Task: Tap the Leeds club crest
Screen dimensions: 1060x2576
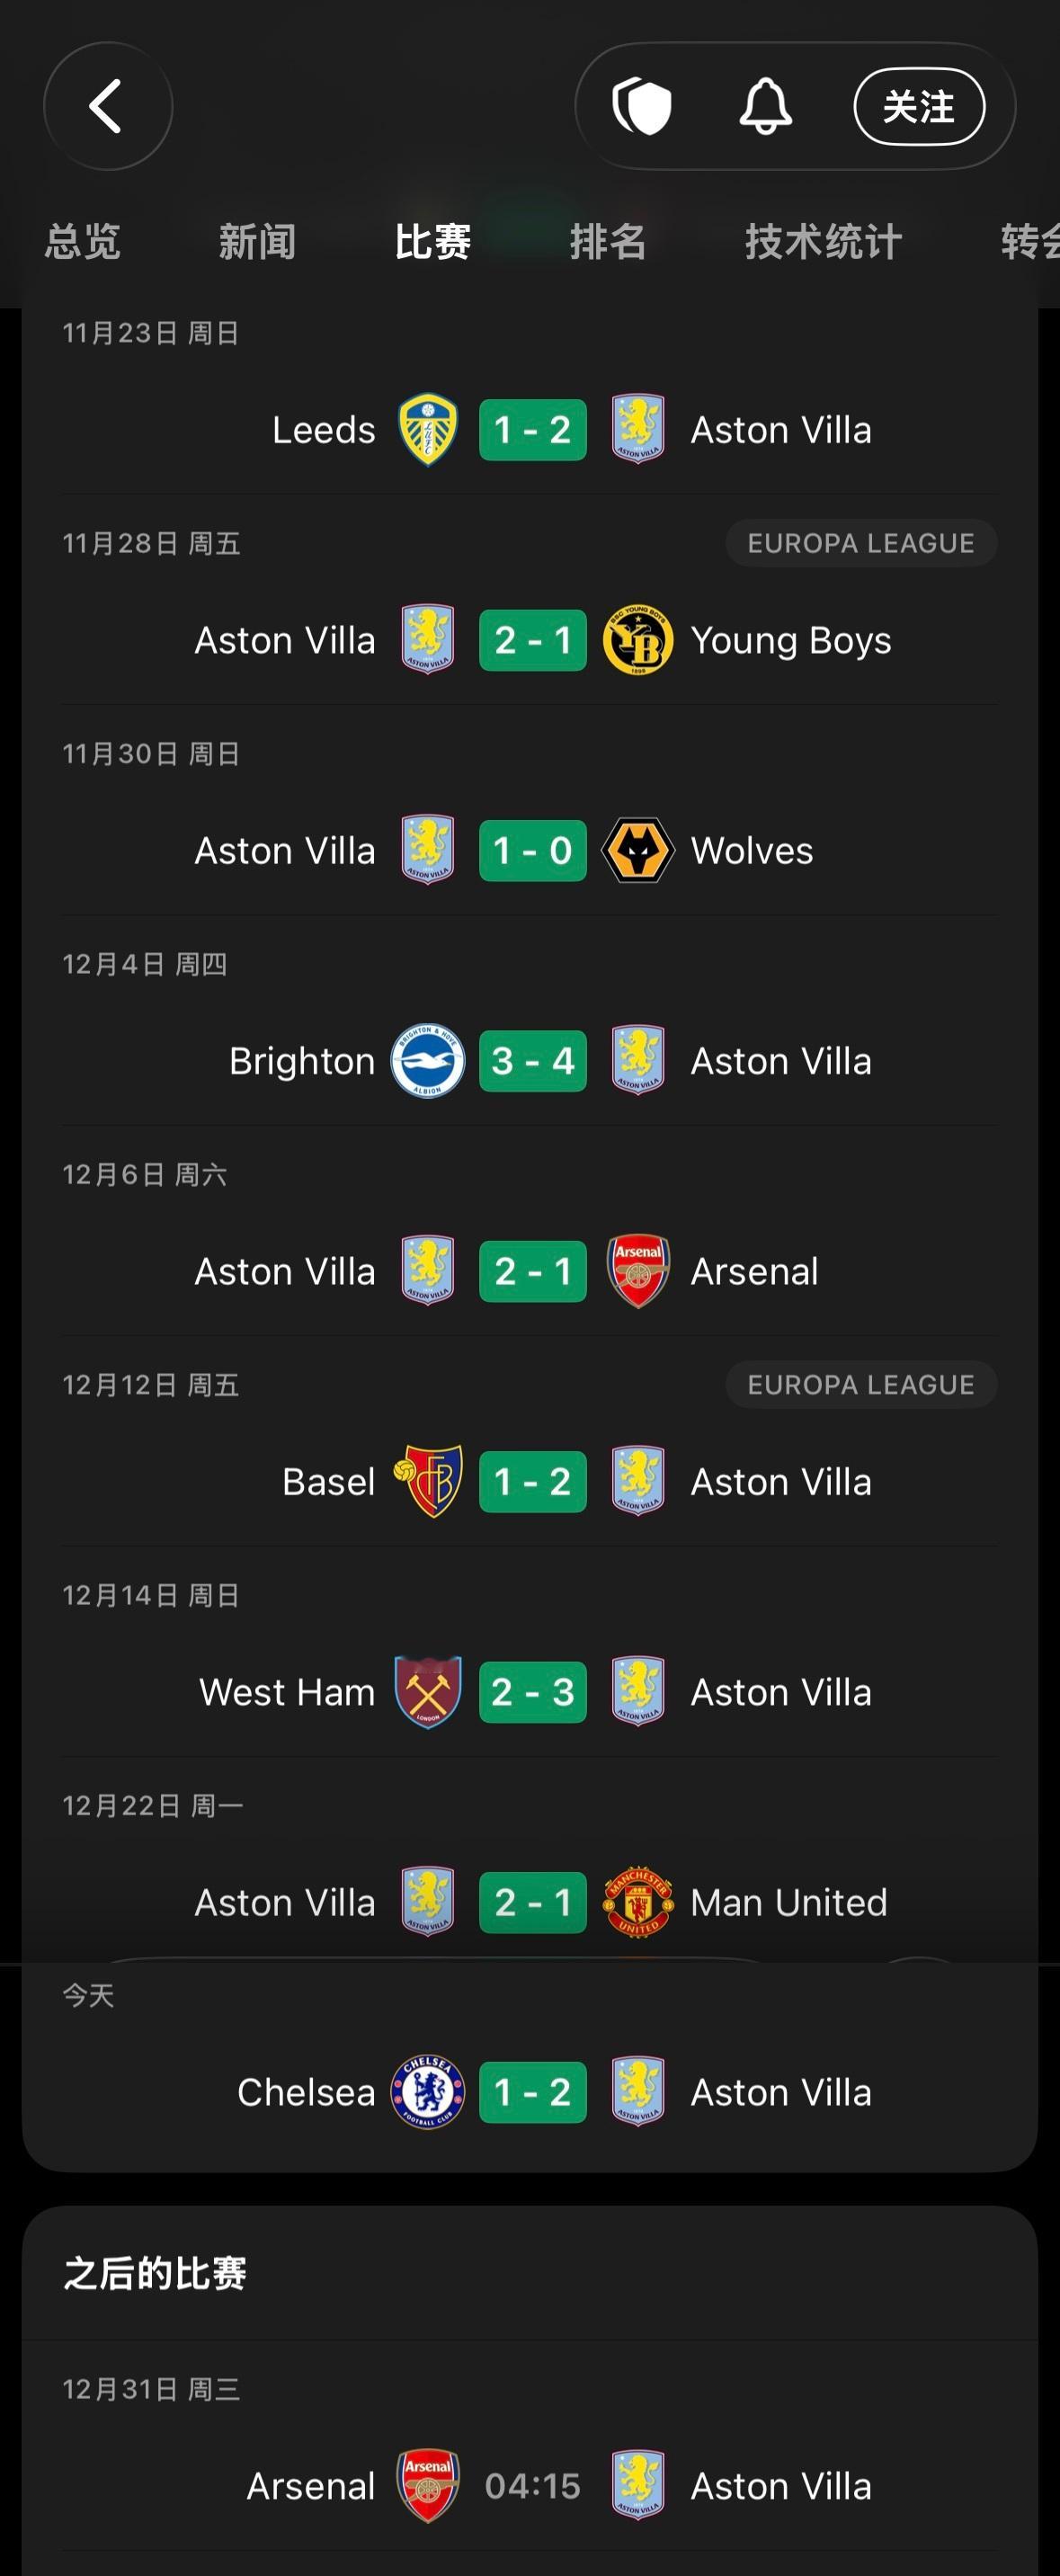Action: pyautogui.click(x=428, y=430)
